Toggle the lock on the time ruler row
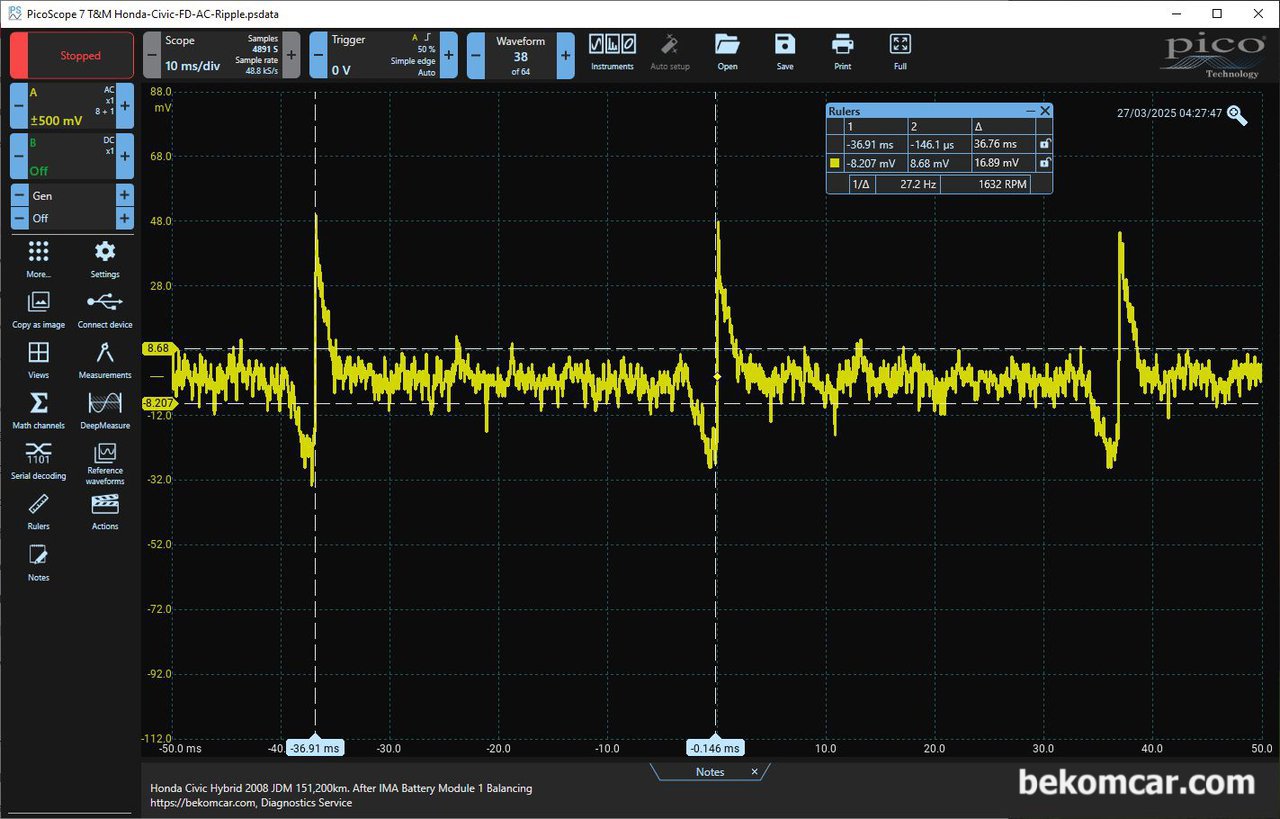This screenshot has height=819, width=1280. click(1044, 144)
